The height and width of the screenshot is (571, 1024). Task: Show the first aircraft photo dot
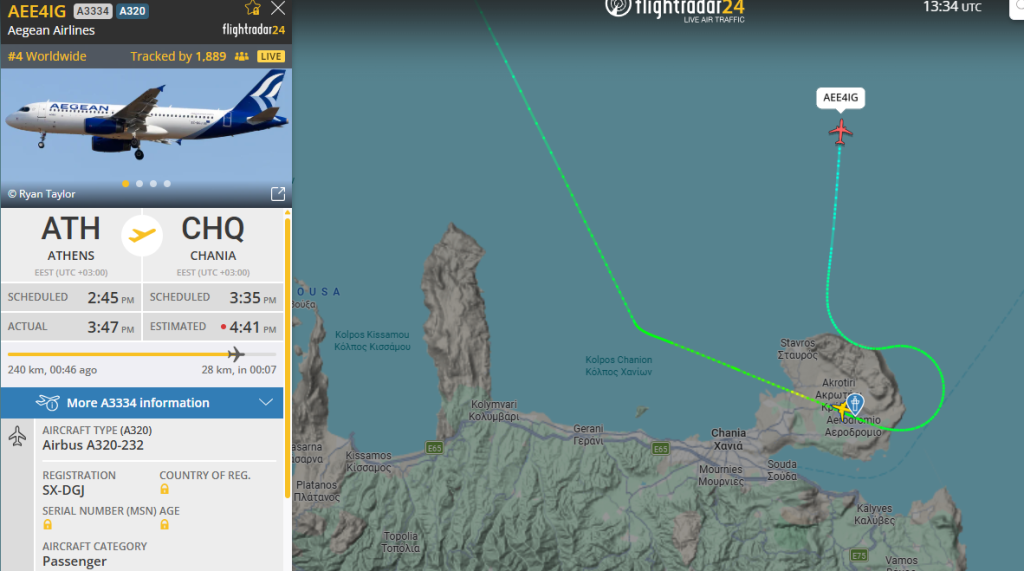[x=125, y=184]
